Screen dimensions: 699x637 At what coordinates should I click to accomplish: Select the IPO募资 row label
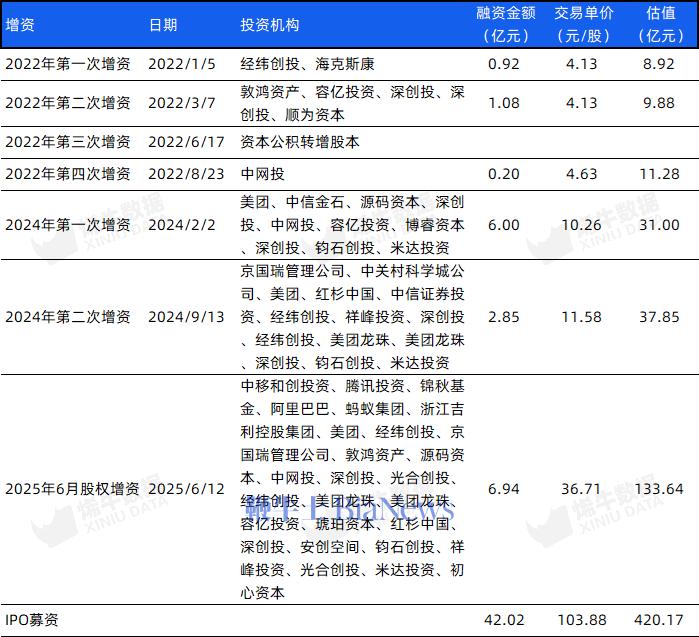click(x=32, y=620)
